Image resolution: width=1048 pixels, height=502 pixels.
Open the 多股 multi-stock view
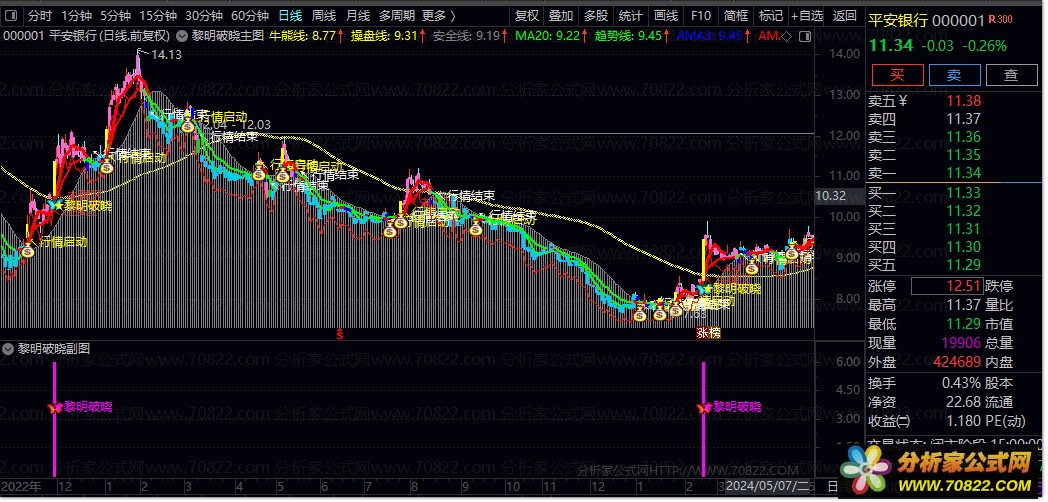pyautogui.click(x=596, y=15)
